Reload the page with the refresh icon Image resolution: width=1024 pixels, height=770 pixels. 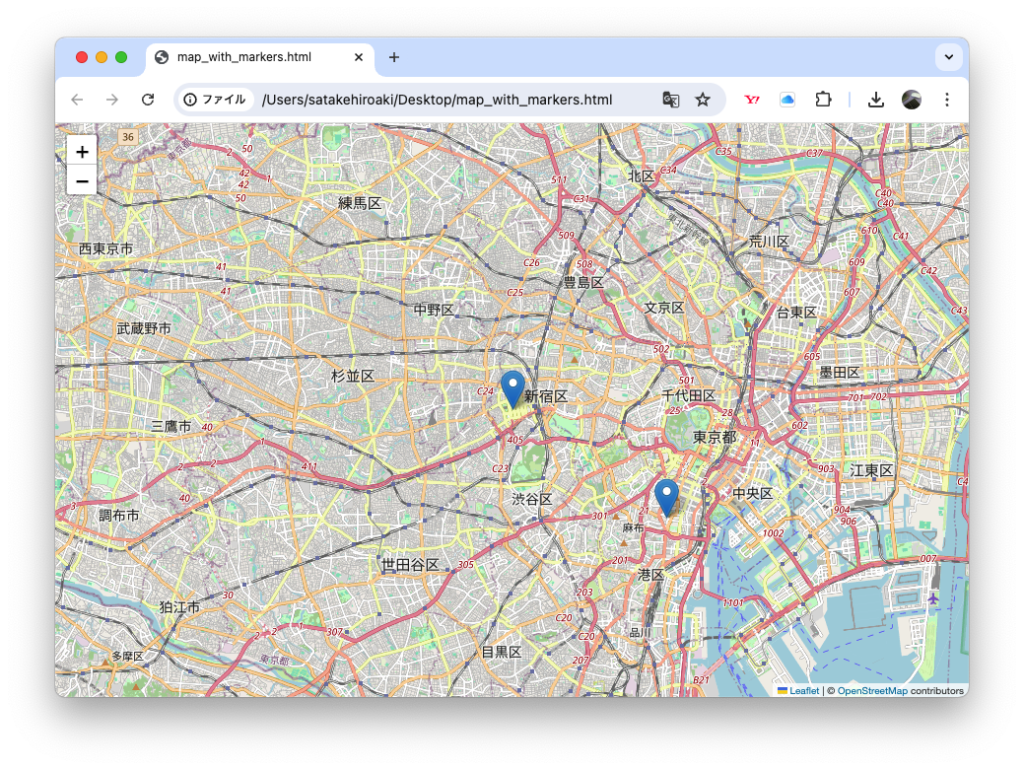pos(147,99)
